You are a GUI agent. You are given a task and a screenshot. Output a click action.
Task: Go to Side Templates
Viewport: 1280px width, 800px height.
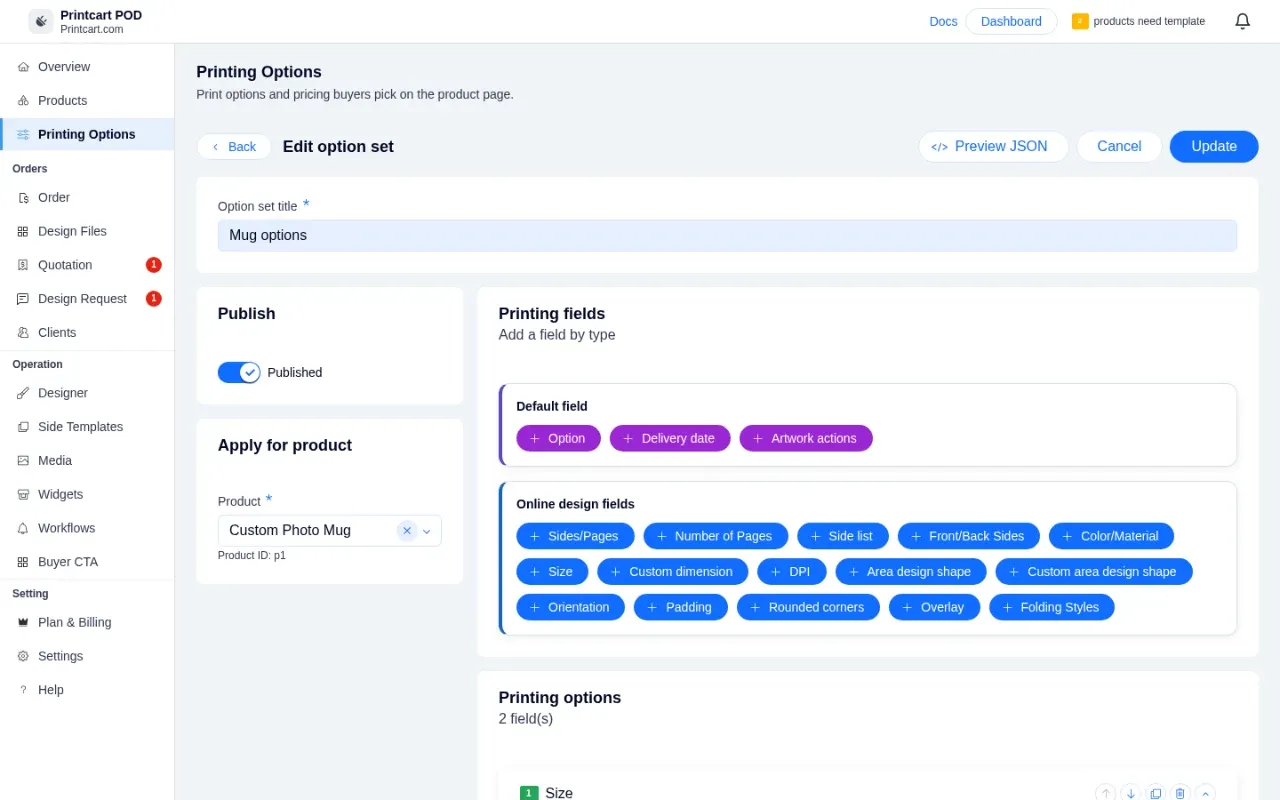coord(87,427)
